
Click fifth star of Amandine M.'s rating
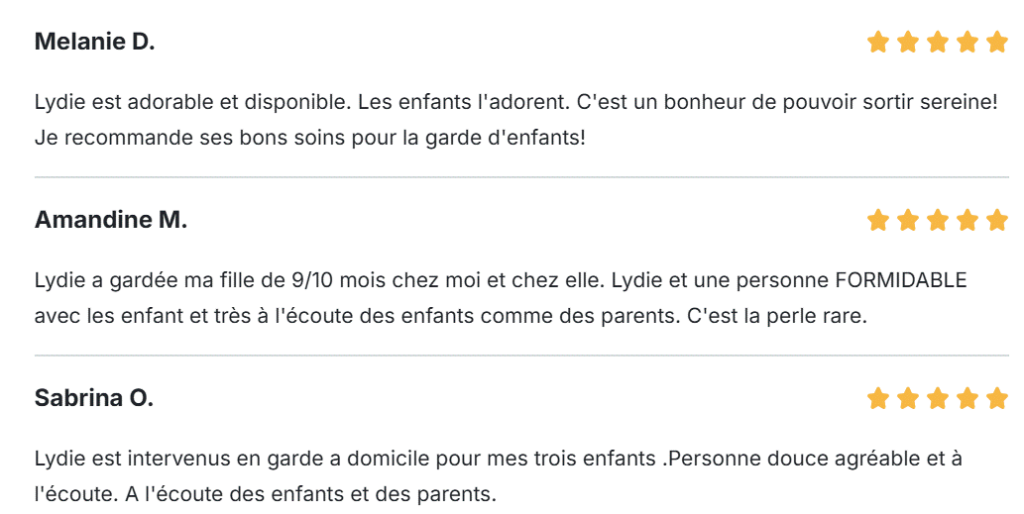(x=997, y=220)
